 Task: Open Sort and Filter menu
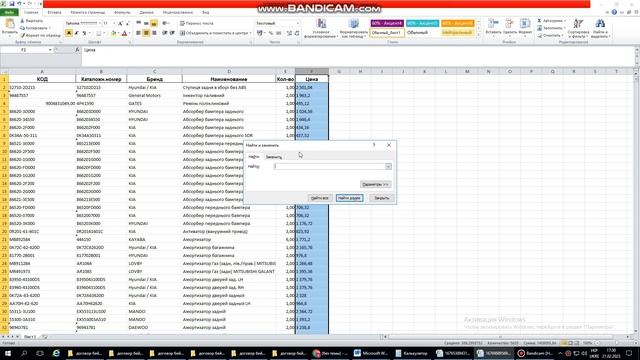[578, 28]
